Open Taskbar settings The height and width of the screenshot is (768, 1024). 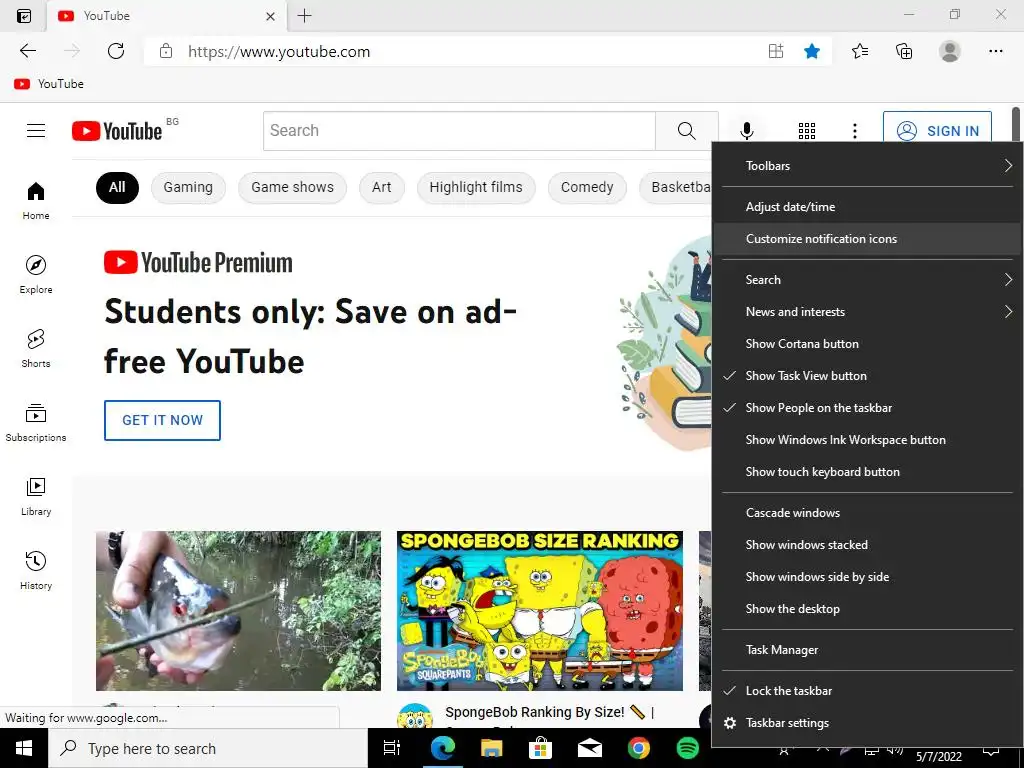[x=868, y=723]
